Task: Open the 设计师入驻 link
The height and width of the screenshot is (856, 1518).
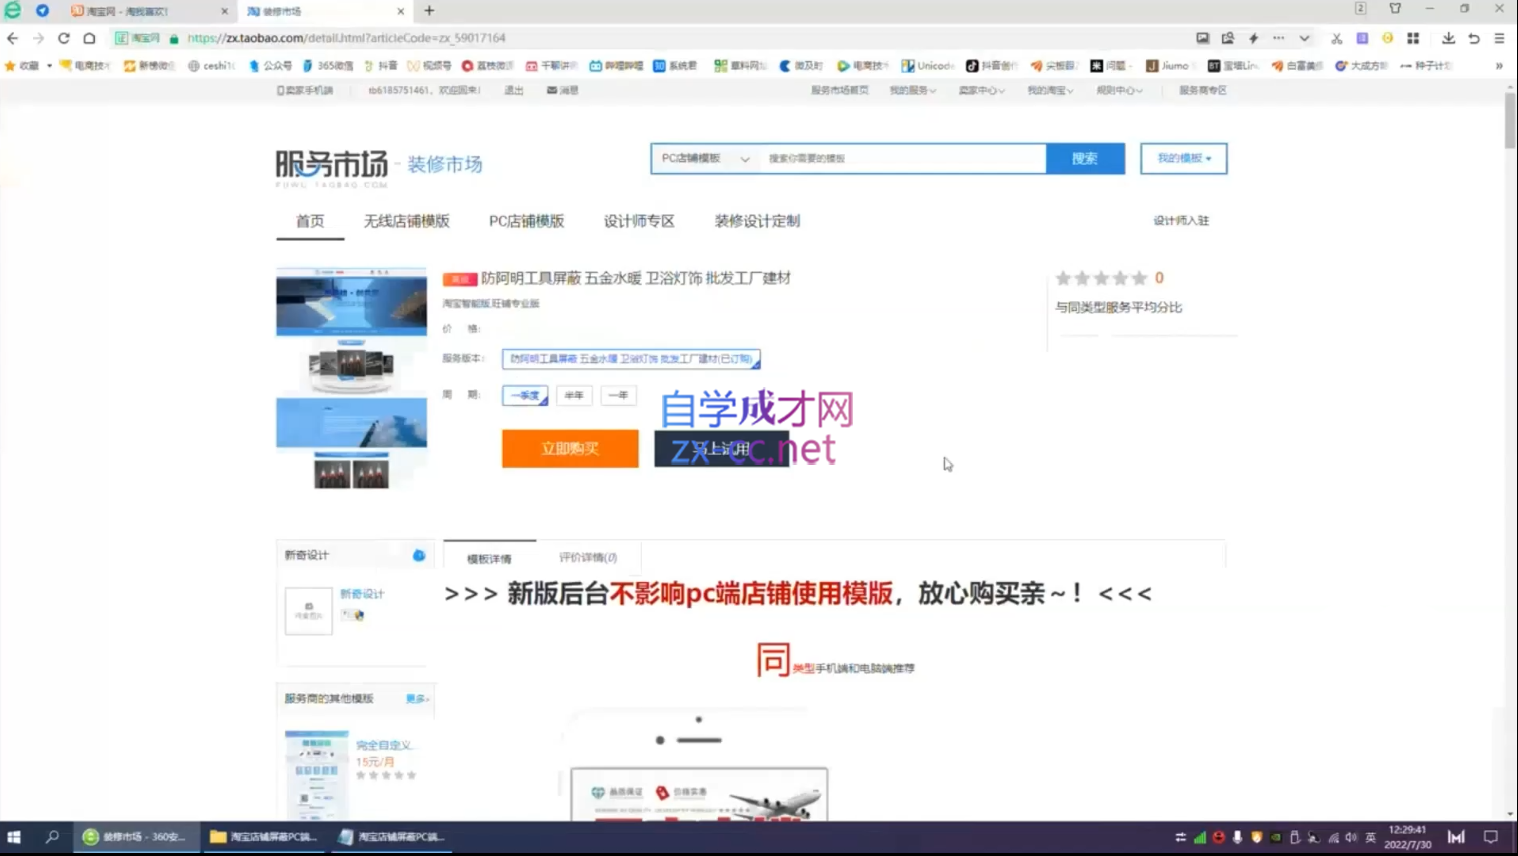Action: [x=1181, y=220]
